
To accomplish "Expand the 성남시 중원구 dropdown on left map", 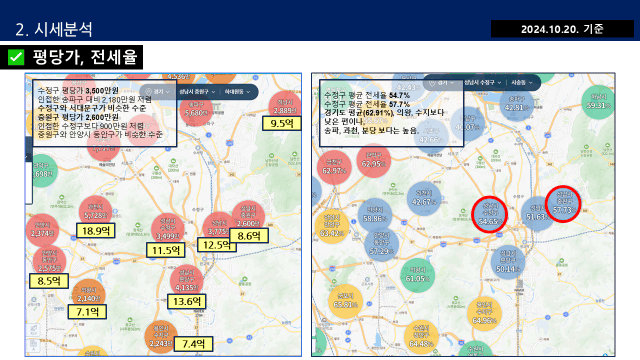I will (x=197, y=92).
